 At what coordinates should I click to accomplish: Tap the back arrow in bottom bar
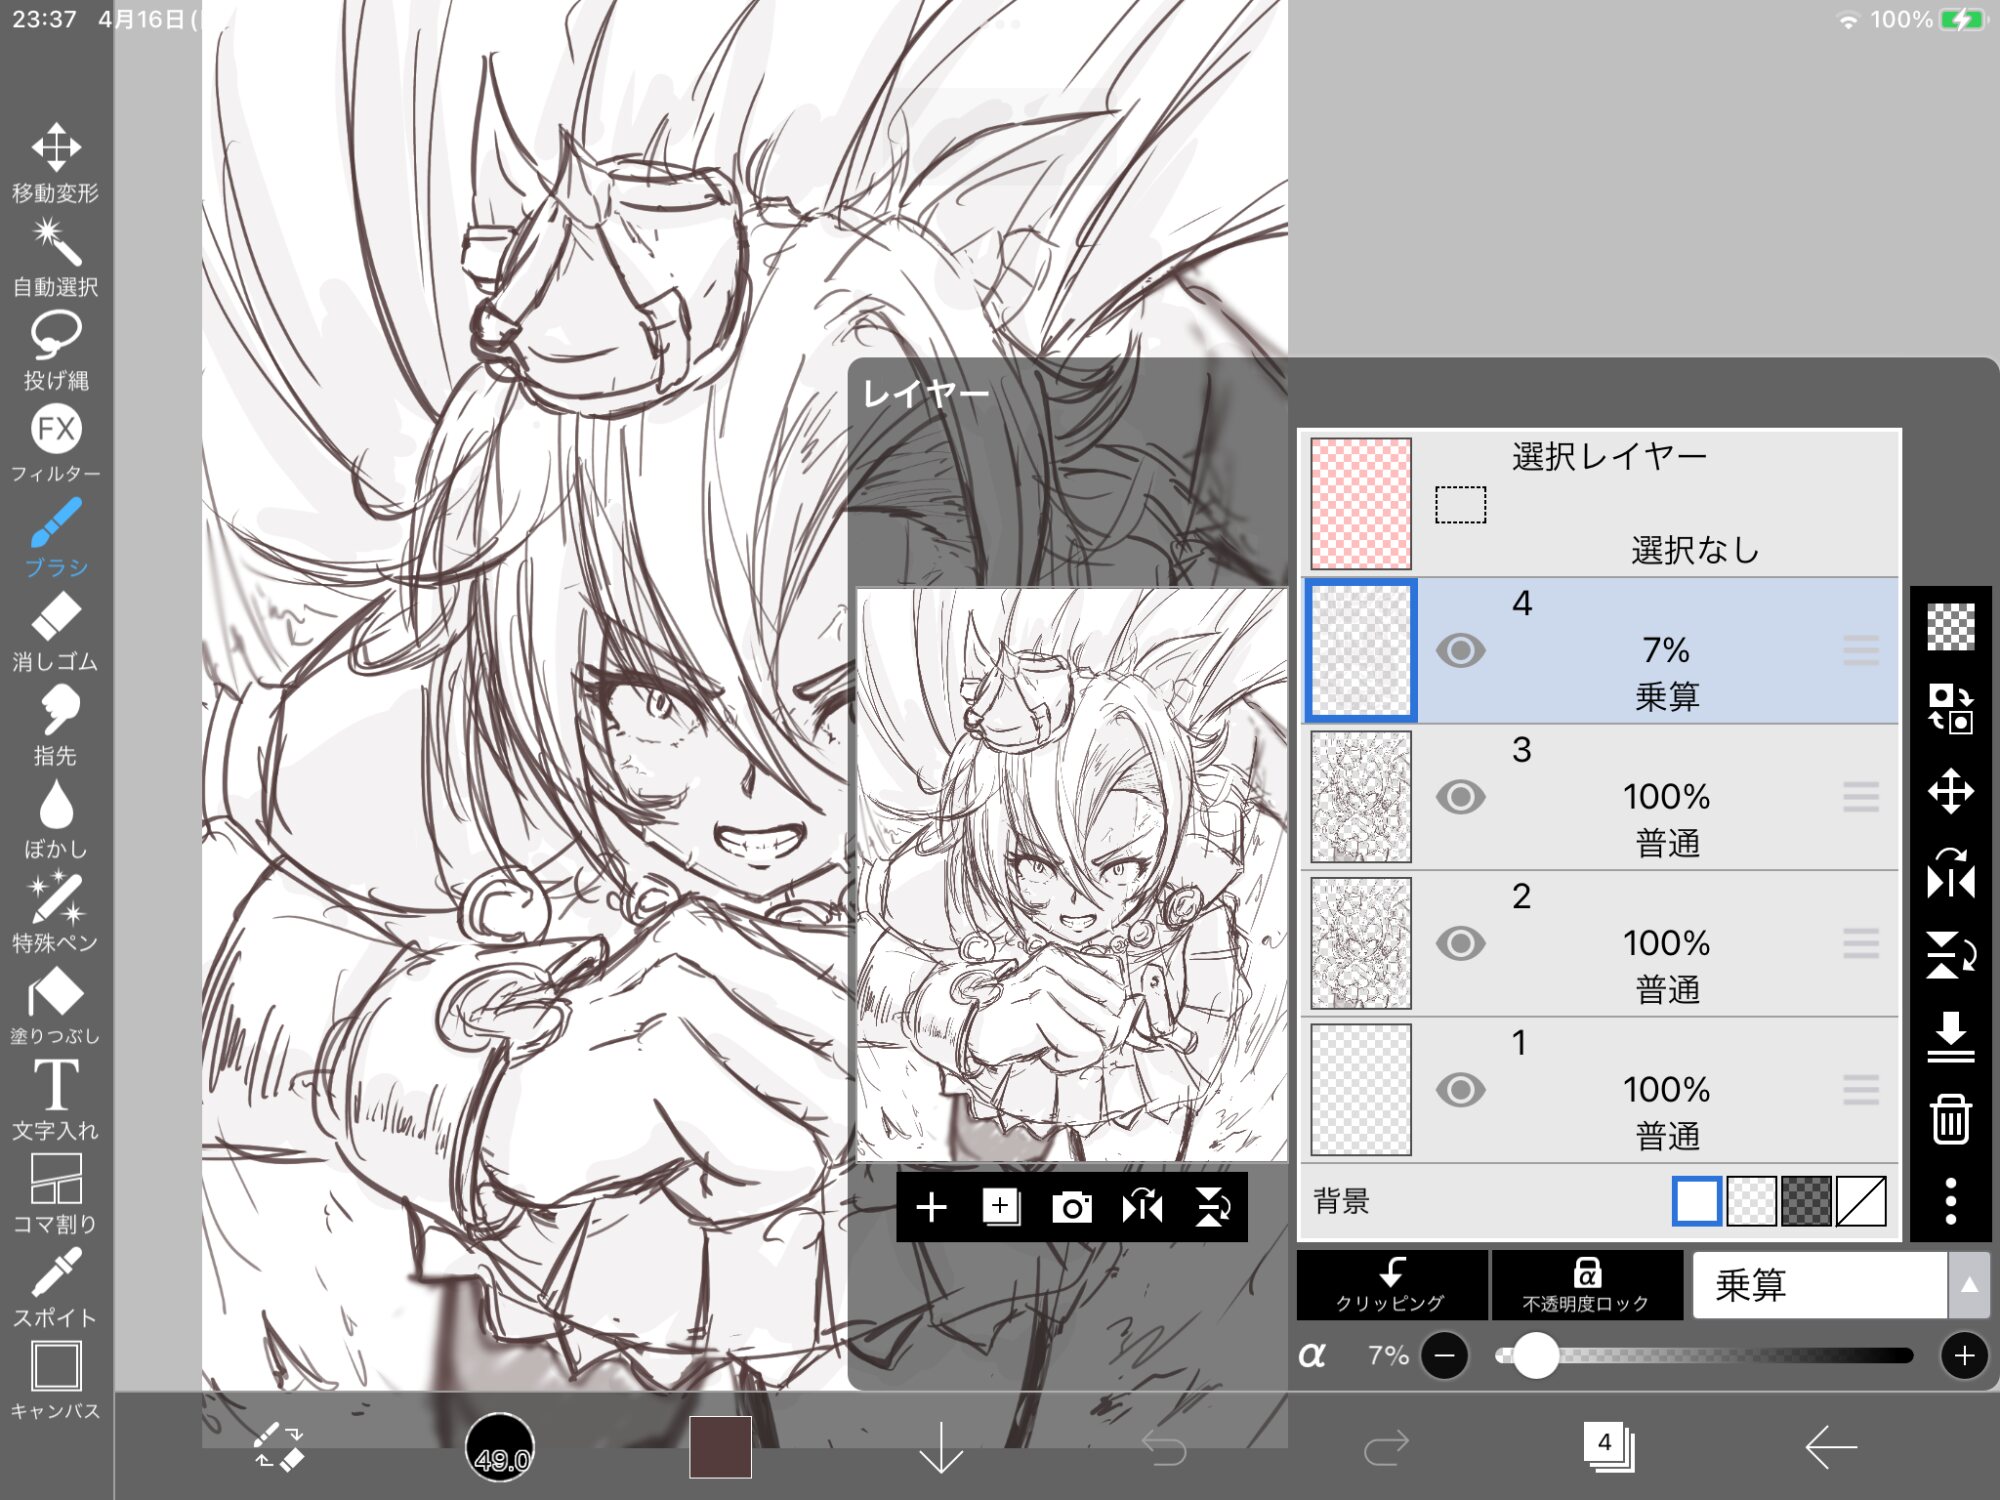click(x=1831, y=1447)
